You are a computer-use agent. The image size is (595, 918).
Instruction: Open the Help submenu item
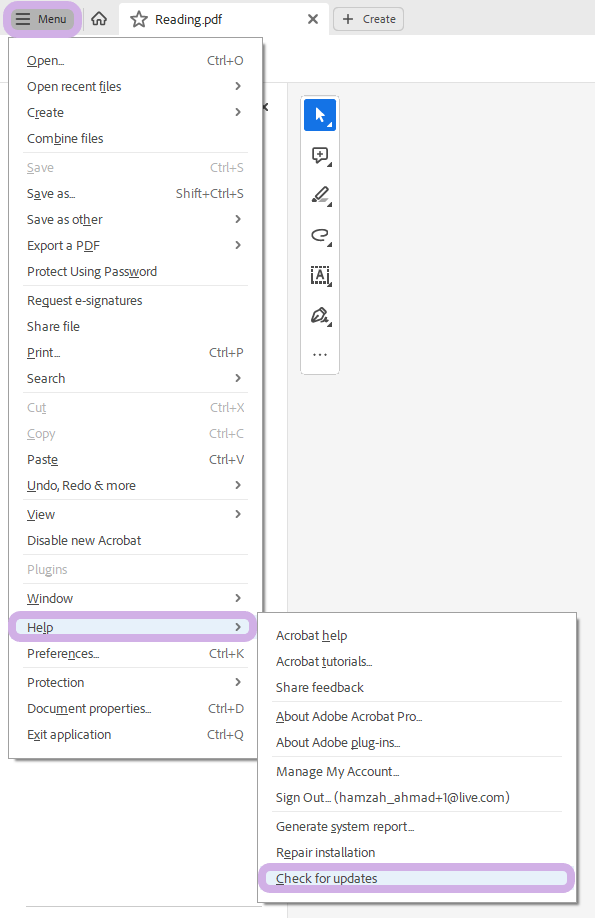point(133,628)
